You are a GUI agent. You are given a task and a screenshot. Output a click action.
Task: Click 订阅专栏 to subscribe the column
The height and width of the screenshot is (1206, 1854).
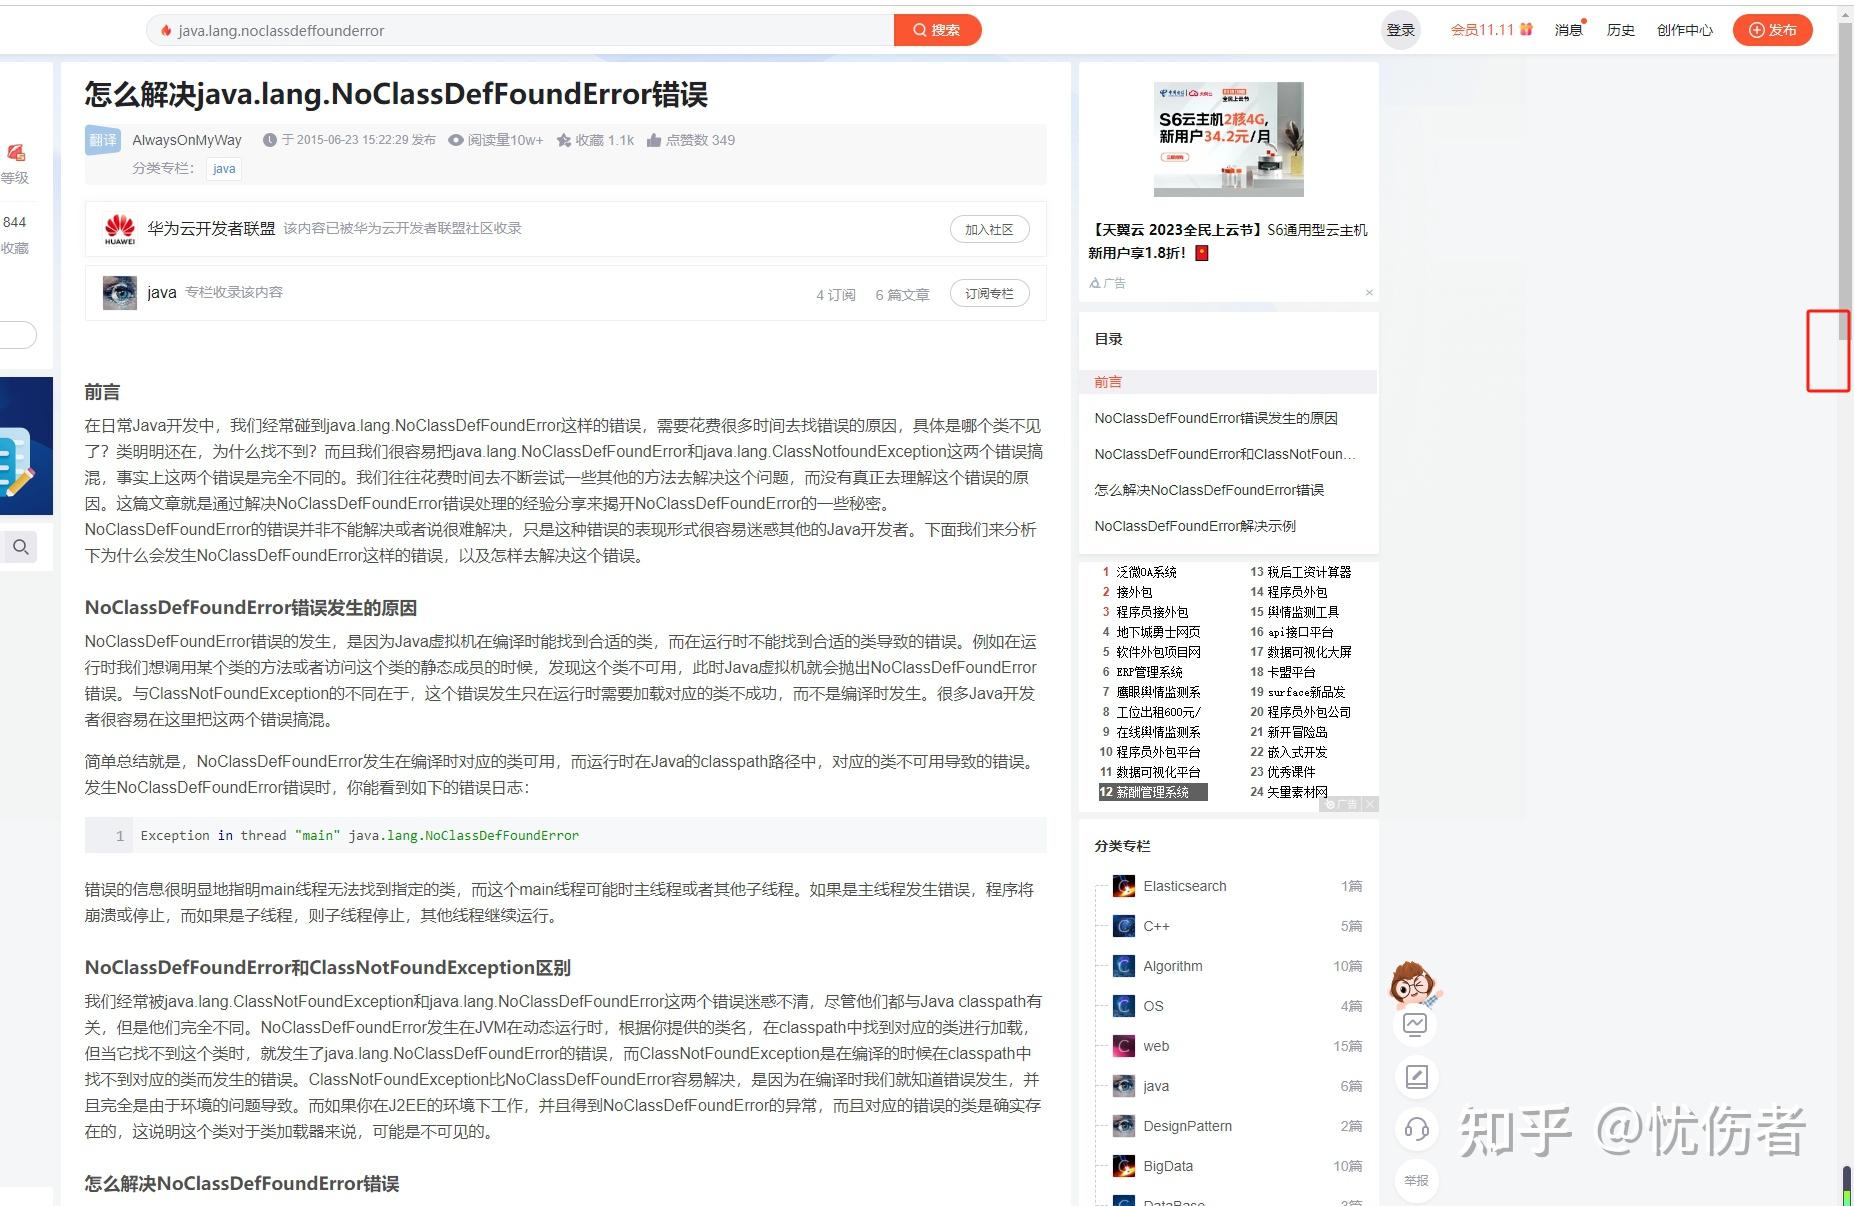coord(989,293)
